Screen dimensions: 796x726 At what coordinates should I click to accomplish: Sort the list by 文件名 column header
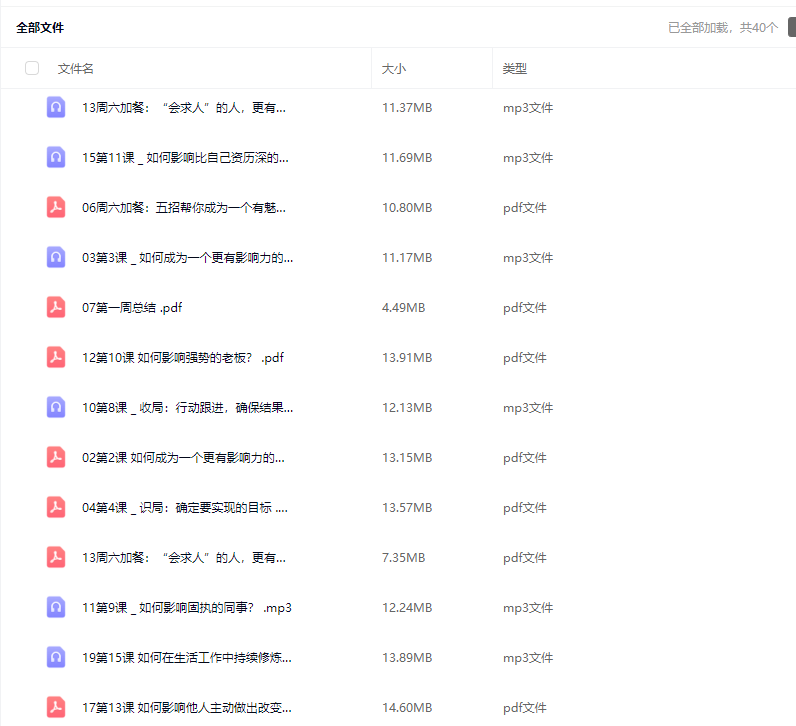pos(76,69)
